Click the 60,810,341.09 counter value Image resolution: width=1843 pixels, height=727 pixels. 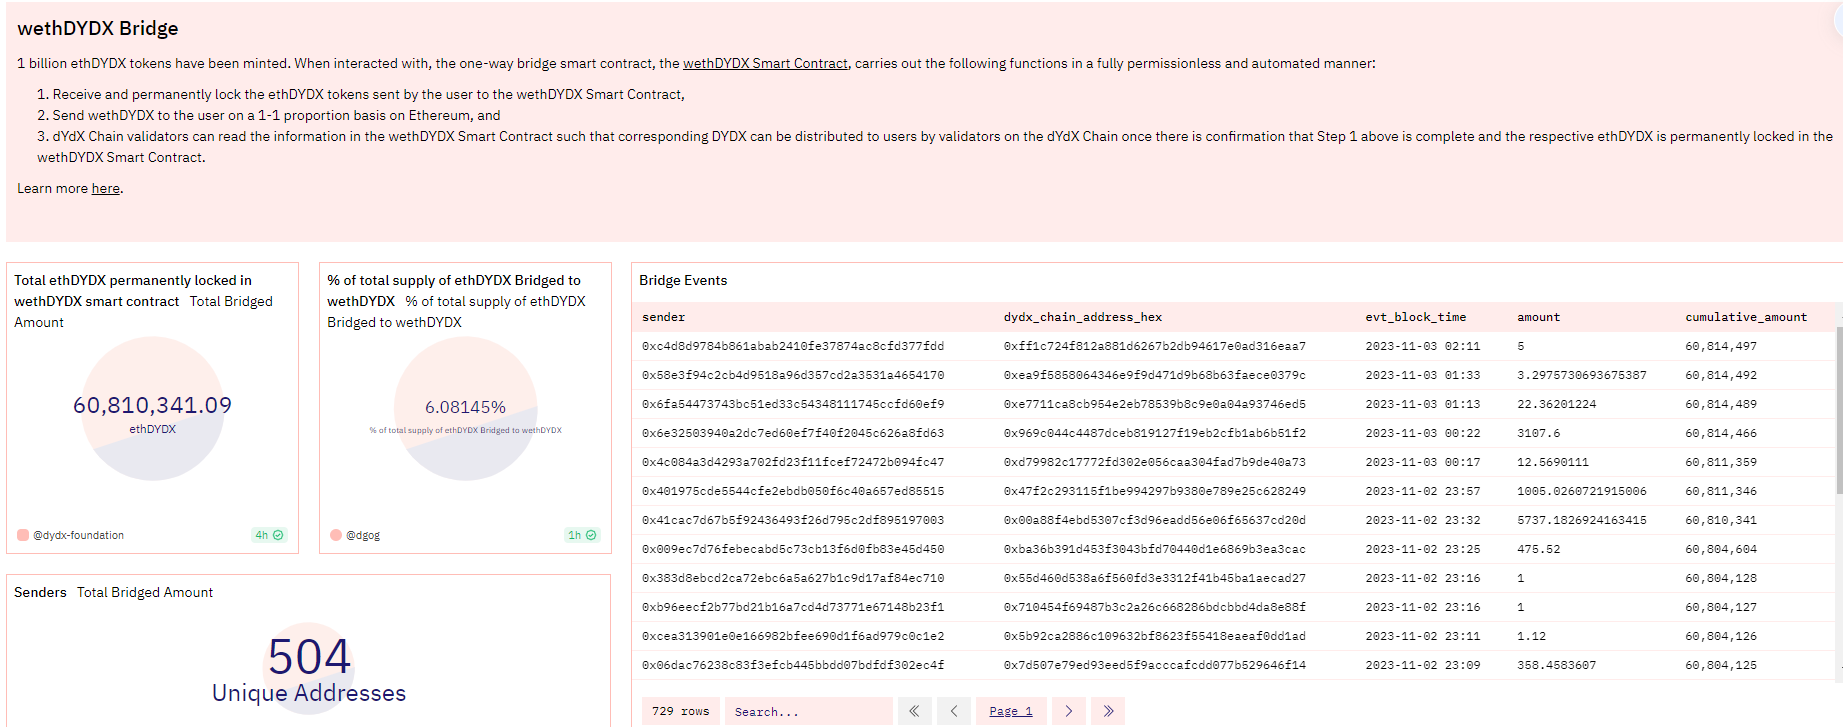pyautogui.click(x=152, y=405)
